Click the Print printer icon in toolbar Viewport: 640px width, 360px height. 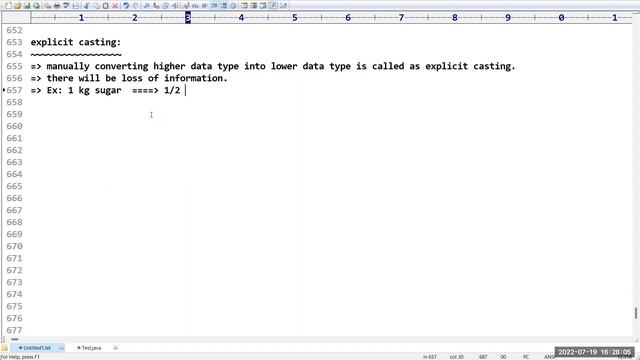point(57,6)
